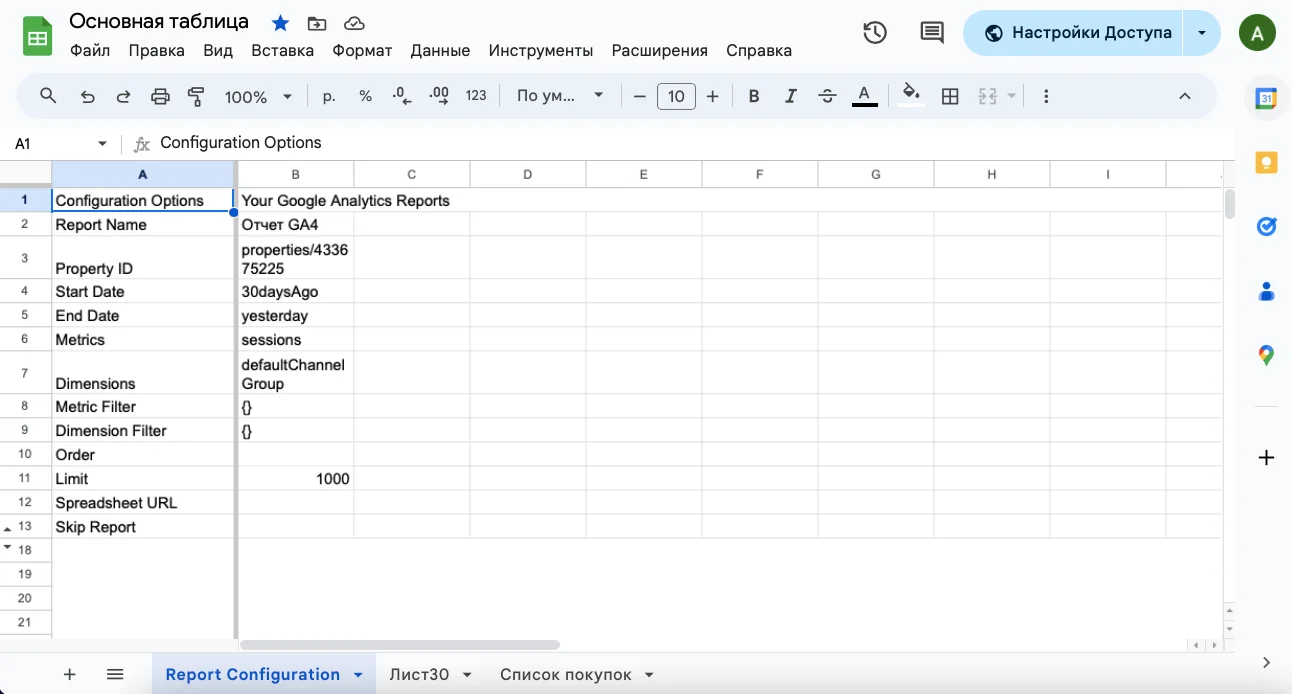1292x694 pixels.
Task: Open version history clock icon
Action: pyautogui.click(x=874, y=33)
